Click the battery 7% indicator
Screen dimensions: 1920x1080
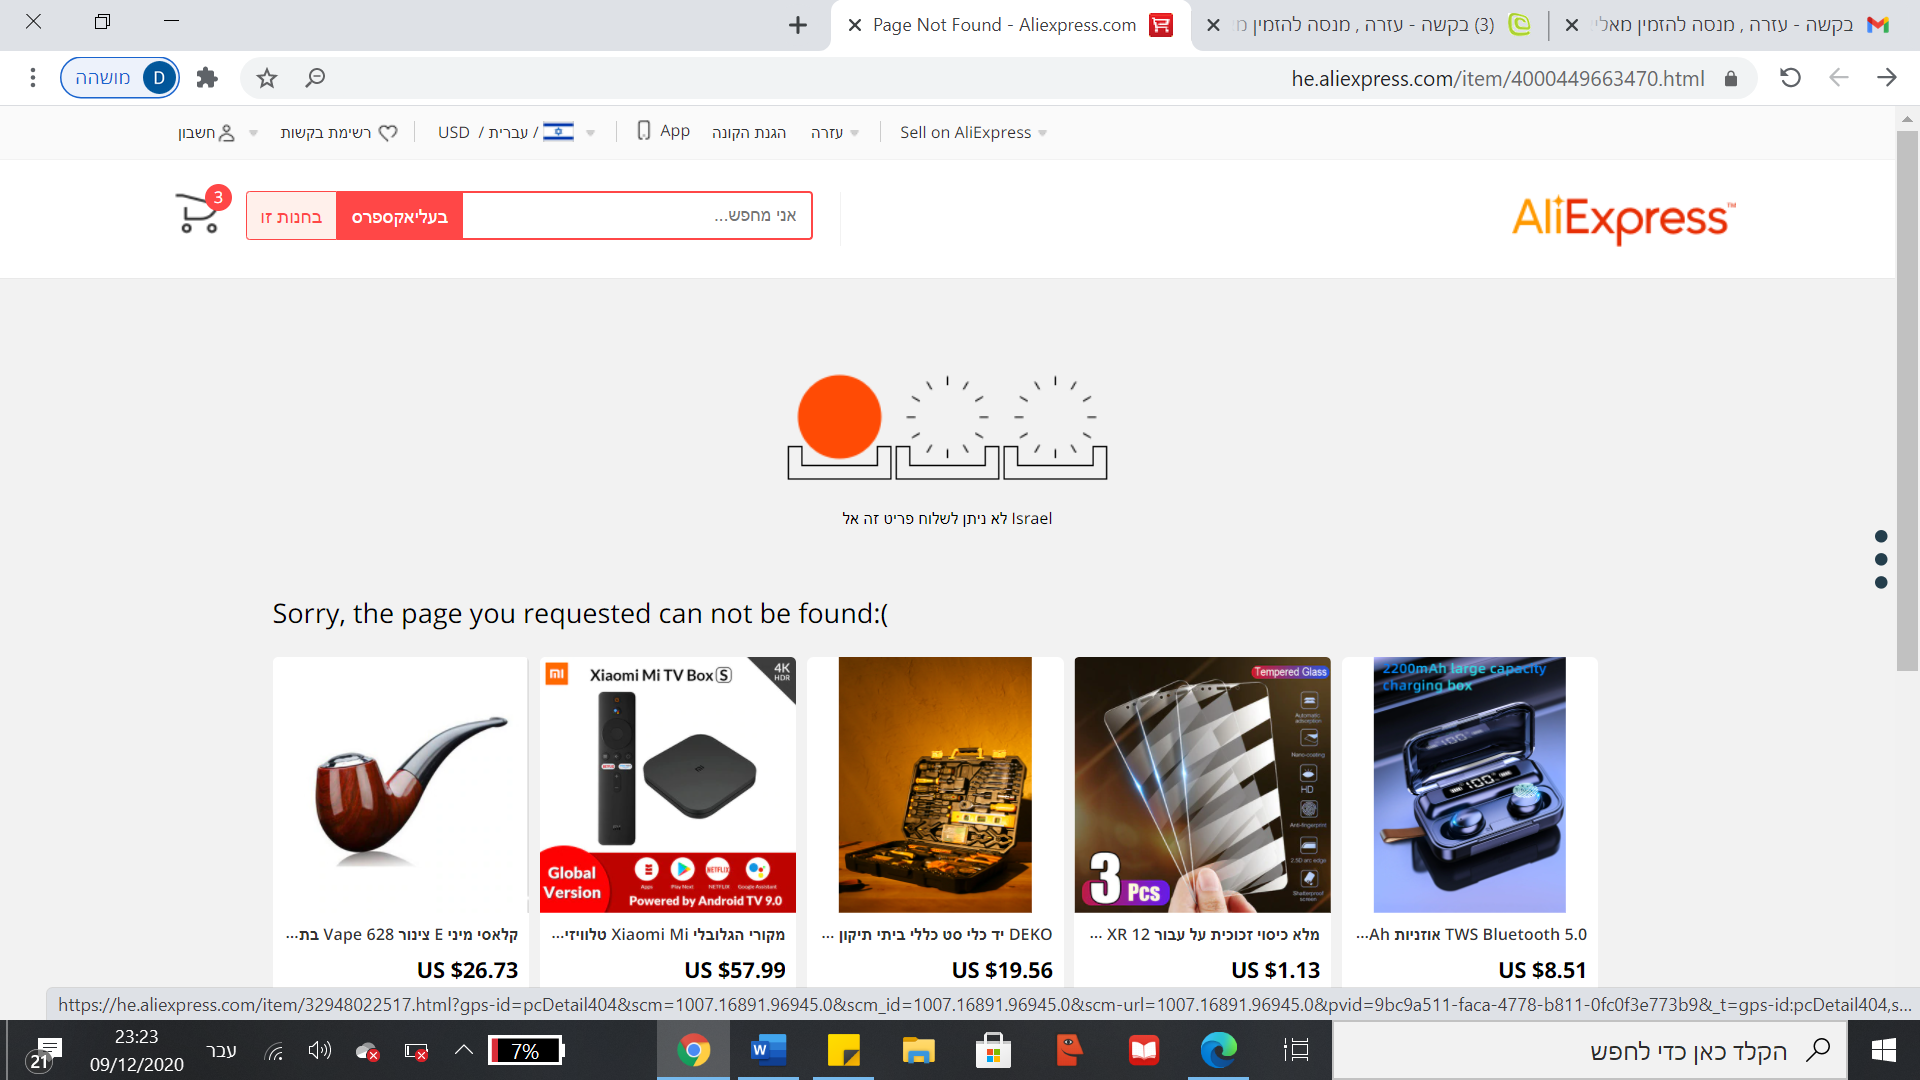point(527,1050)
